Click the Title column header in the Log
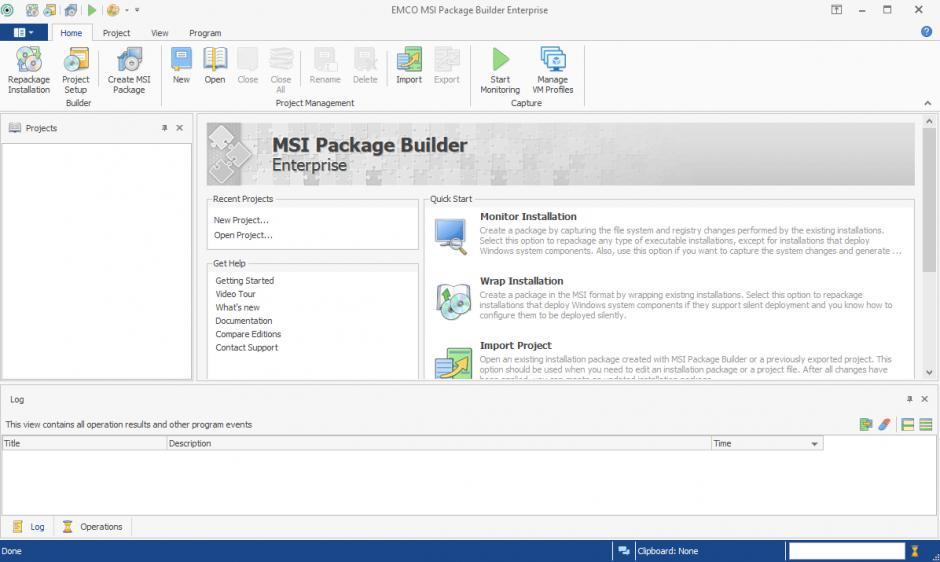 tap(84, 443)
